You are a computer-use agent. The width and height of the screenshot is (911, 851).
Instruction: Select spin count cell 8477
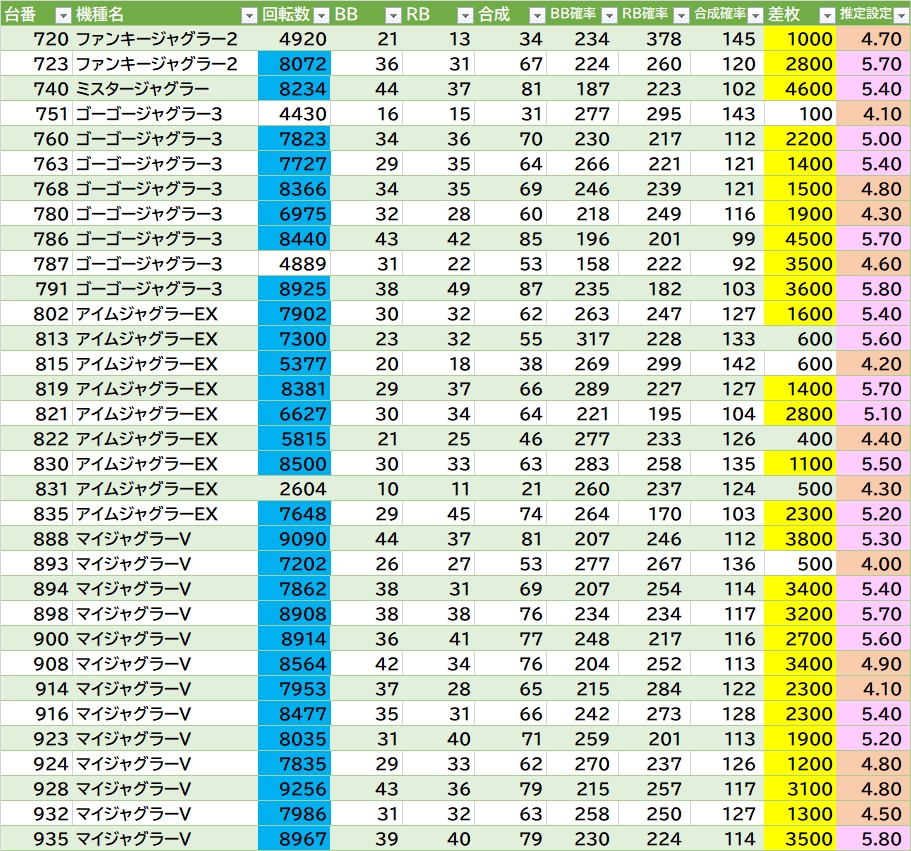coord(295,713)
